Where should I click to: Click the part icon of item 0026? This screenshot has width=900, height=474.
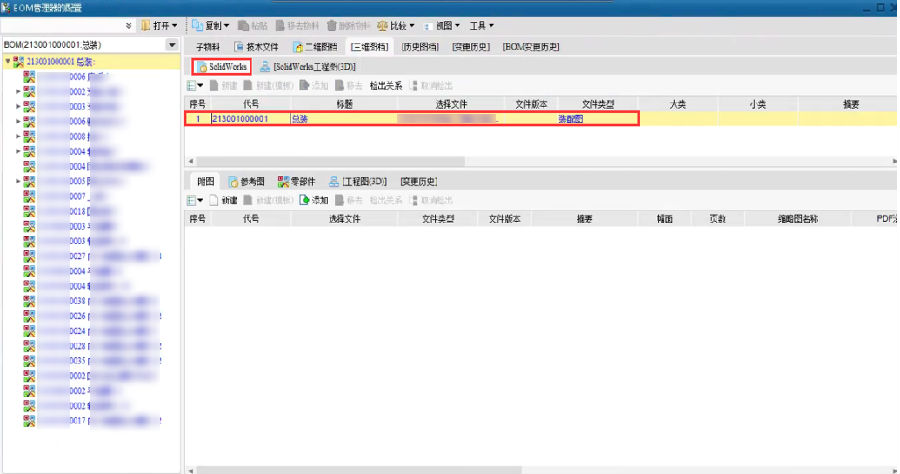point(29,316)
